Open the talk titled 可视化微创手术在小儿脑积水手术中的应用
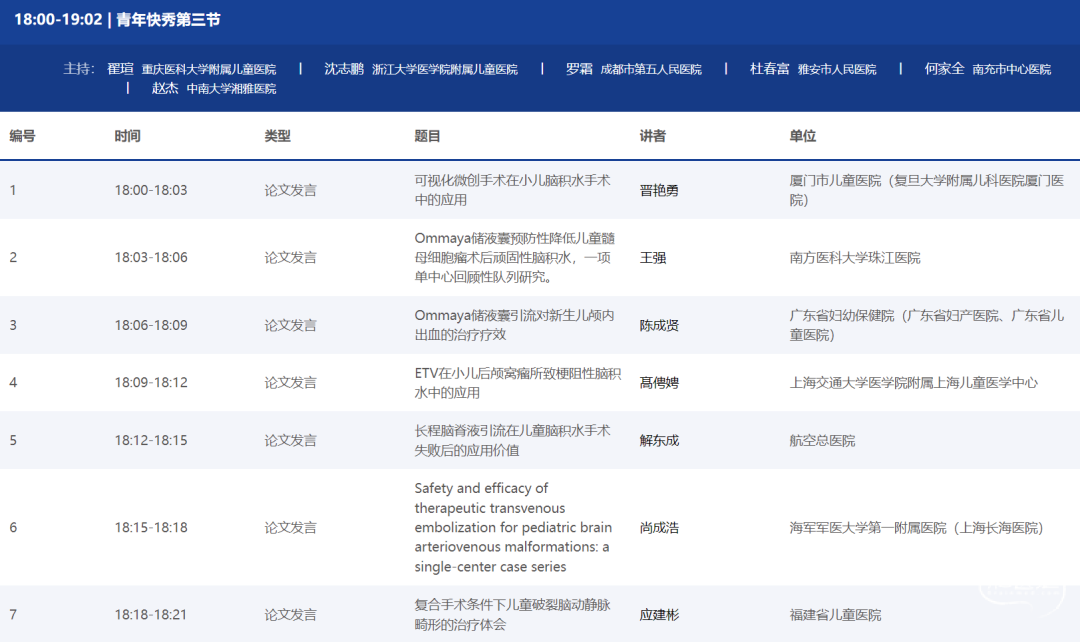Viewport: 1080px width, 642px height. tap(512, 190)
